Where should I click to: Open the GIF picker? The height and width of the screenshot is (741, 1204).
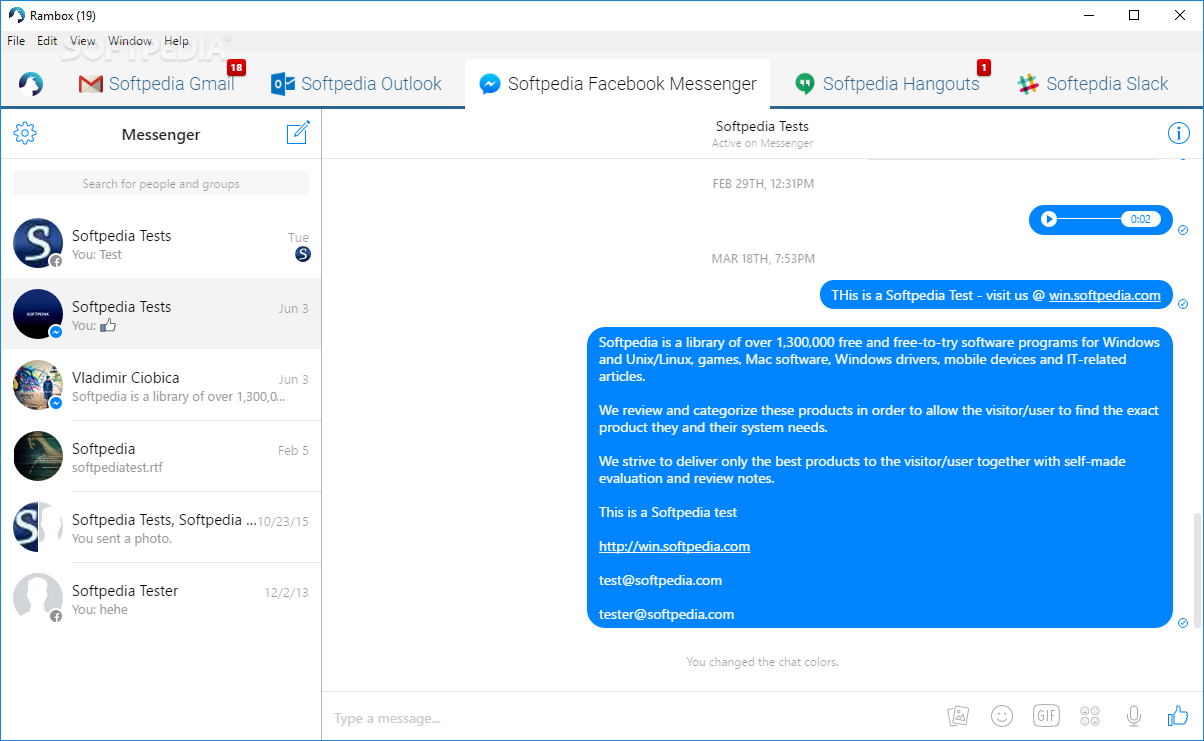coord(1046,716)
